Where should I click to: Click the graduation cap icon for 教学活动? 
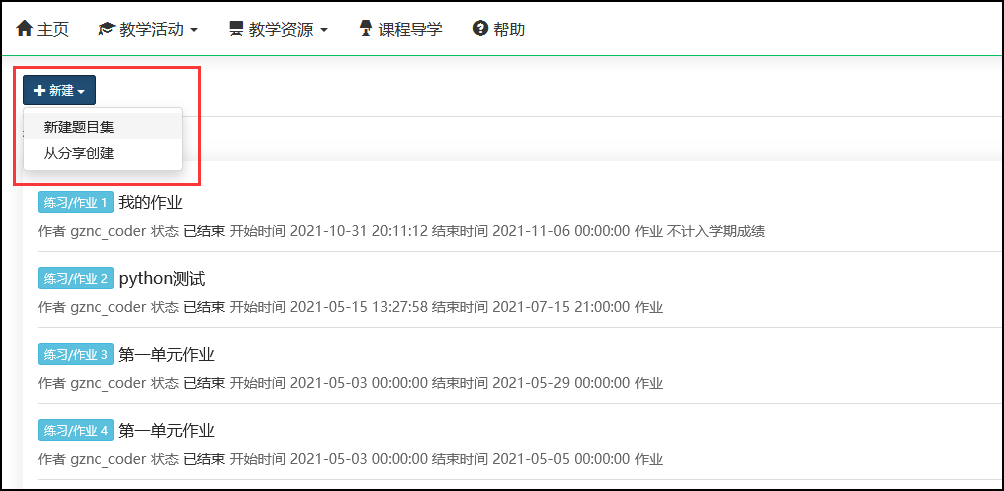click(x=106, y=29)
